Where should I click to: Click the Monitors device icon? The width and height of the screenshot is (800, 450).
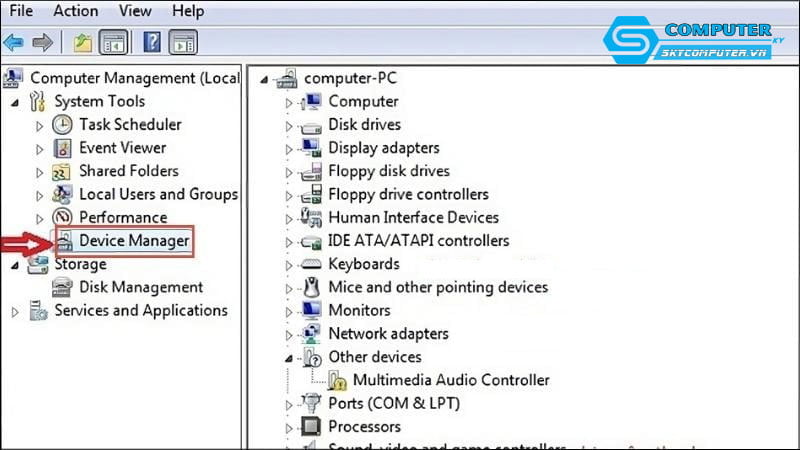coord(311,310)
